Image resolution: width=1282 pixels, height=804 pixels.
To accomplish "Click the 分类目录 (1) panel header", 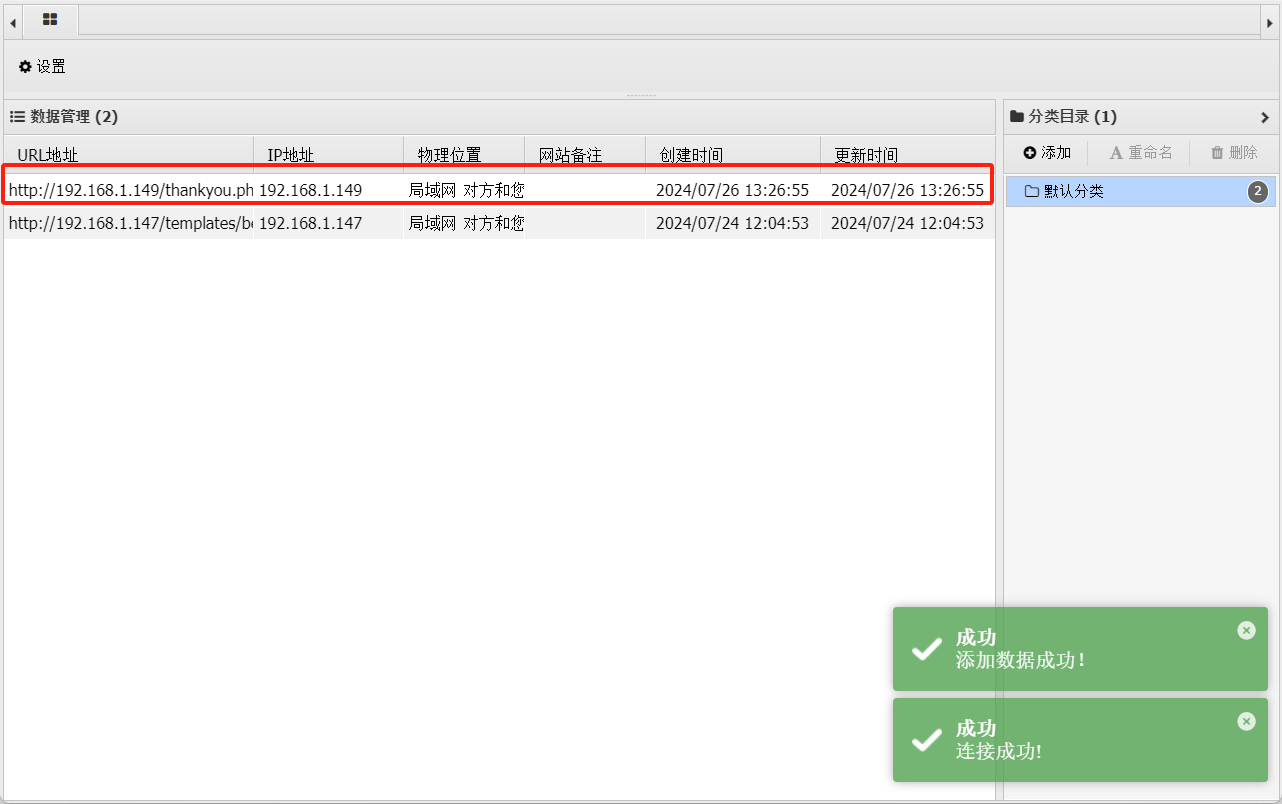I will 1141,117.
